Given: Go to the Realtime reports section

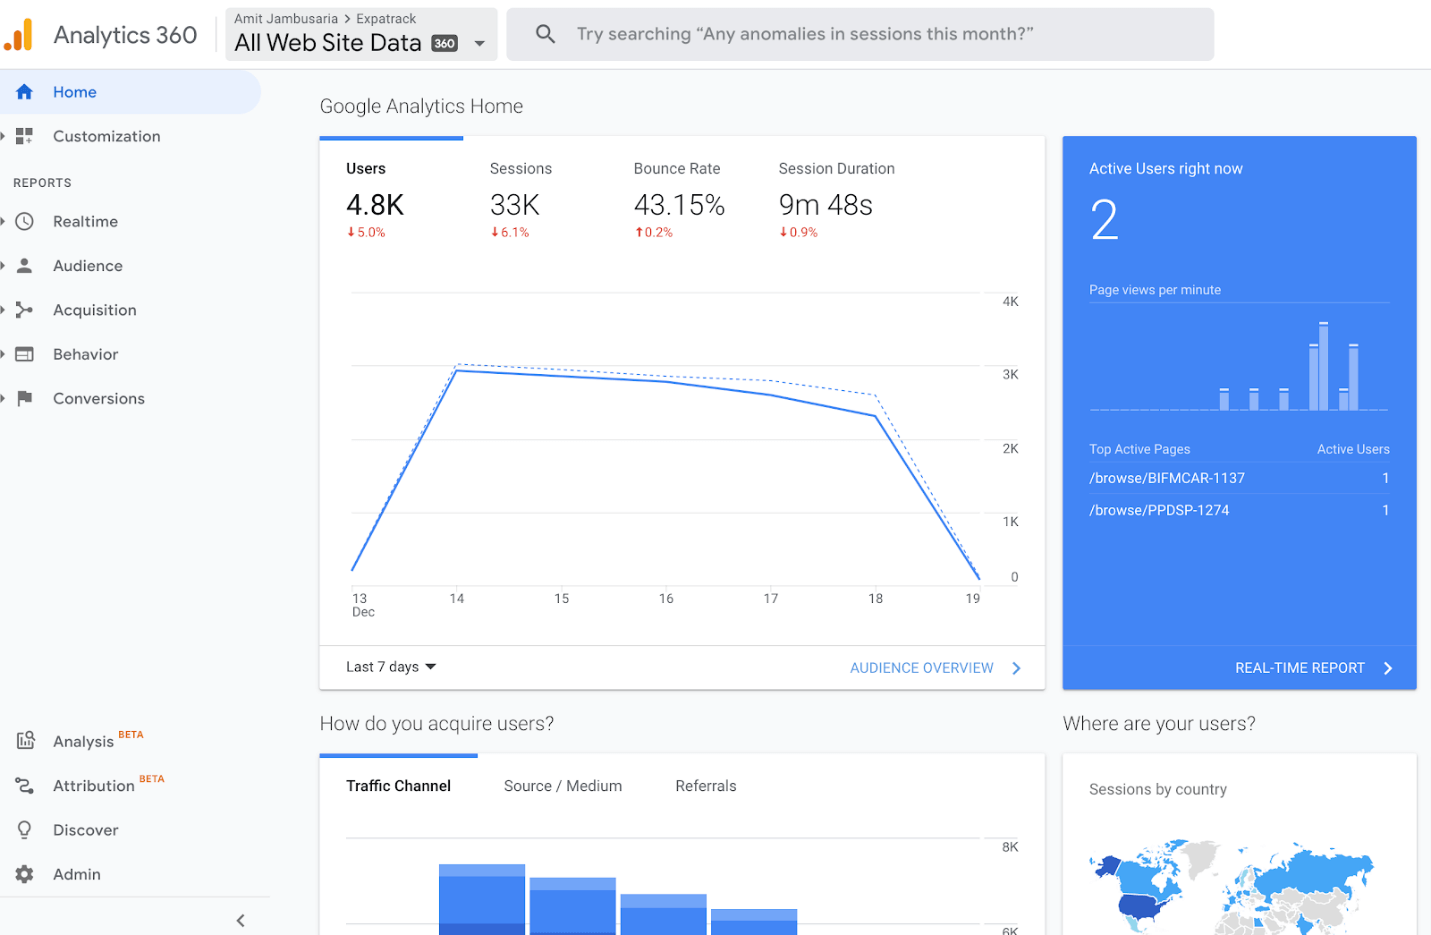Looking at the screenshot, I should [x=85, y=221].
